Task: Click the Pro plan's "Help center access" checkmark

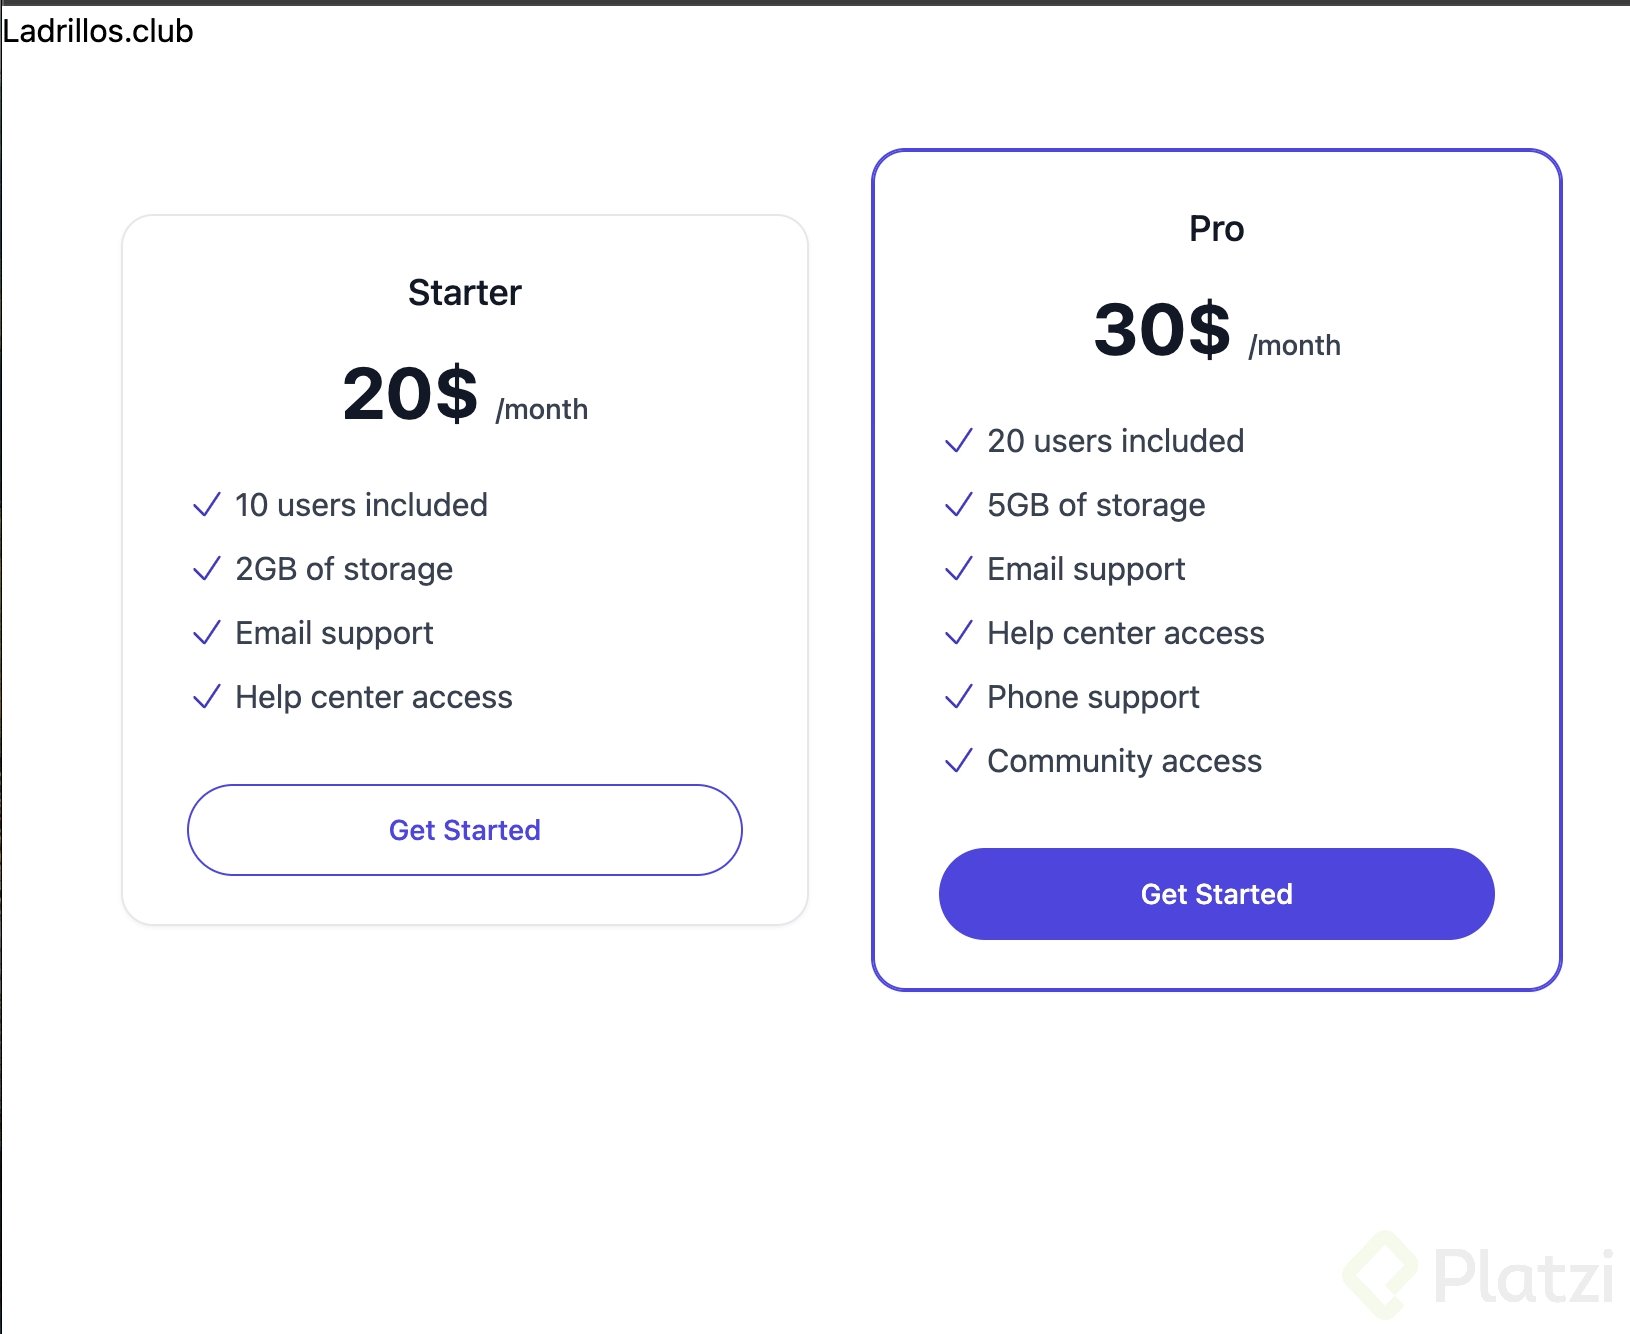Action: tap(958, 633)
